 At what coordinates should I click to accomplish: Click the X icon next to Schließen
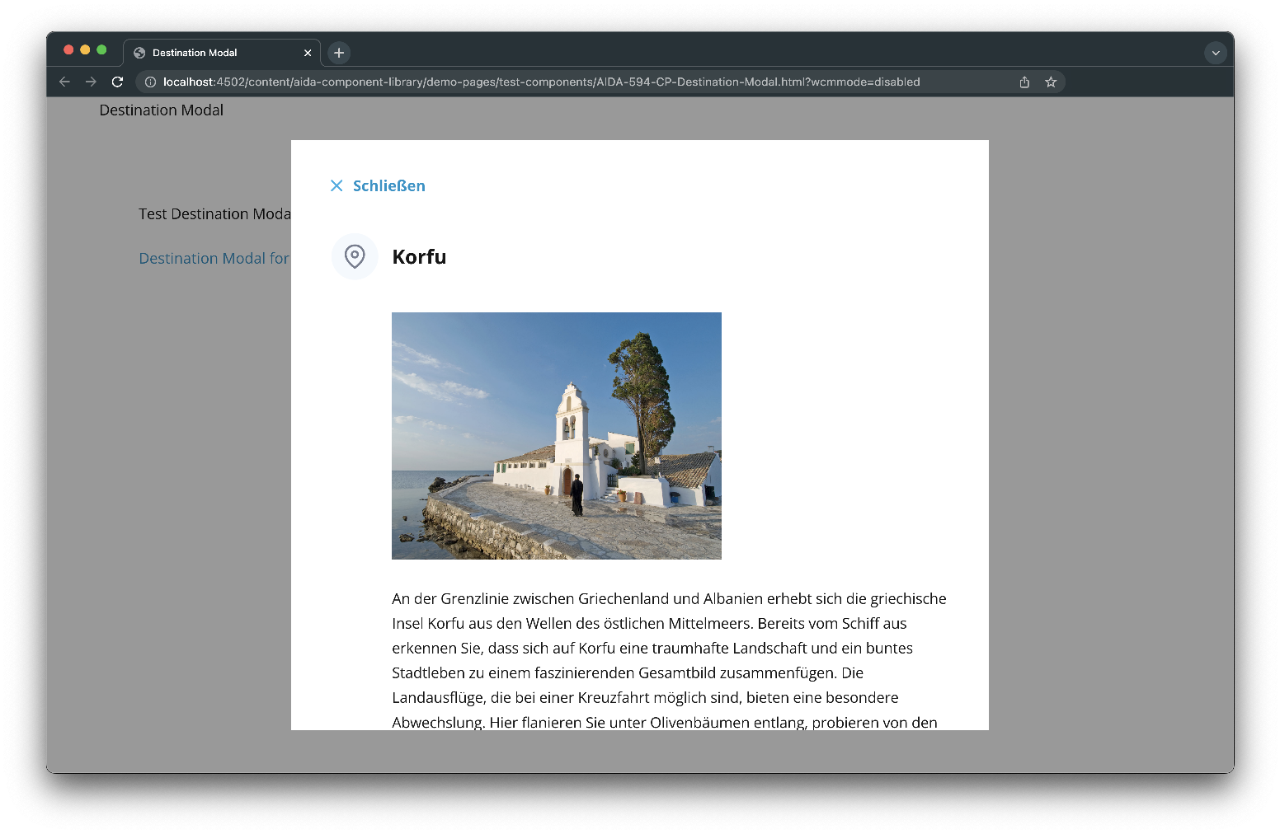coord(336,185)
